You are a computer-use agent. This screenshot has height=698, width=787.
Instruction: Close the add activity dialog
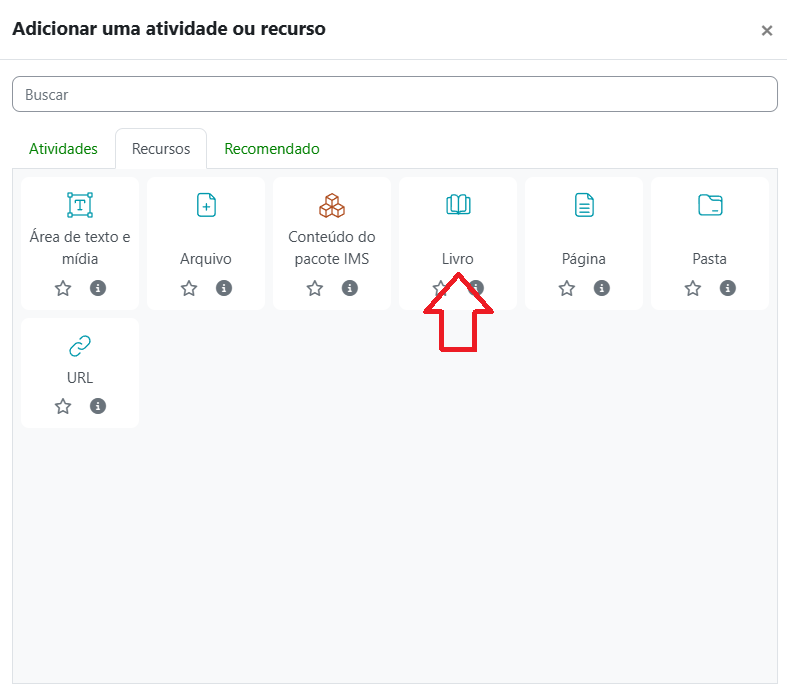click(767, 30)
